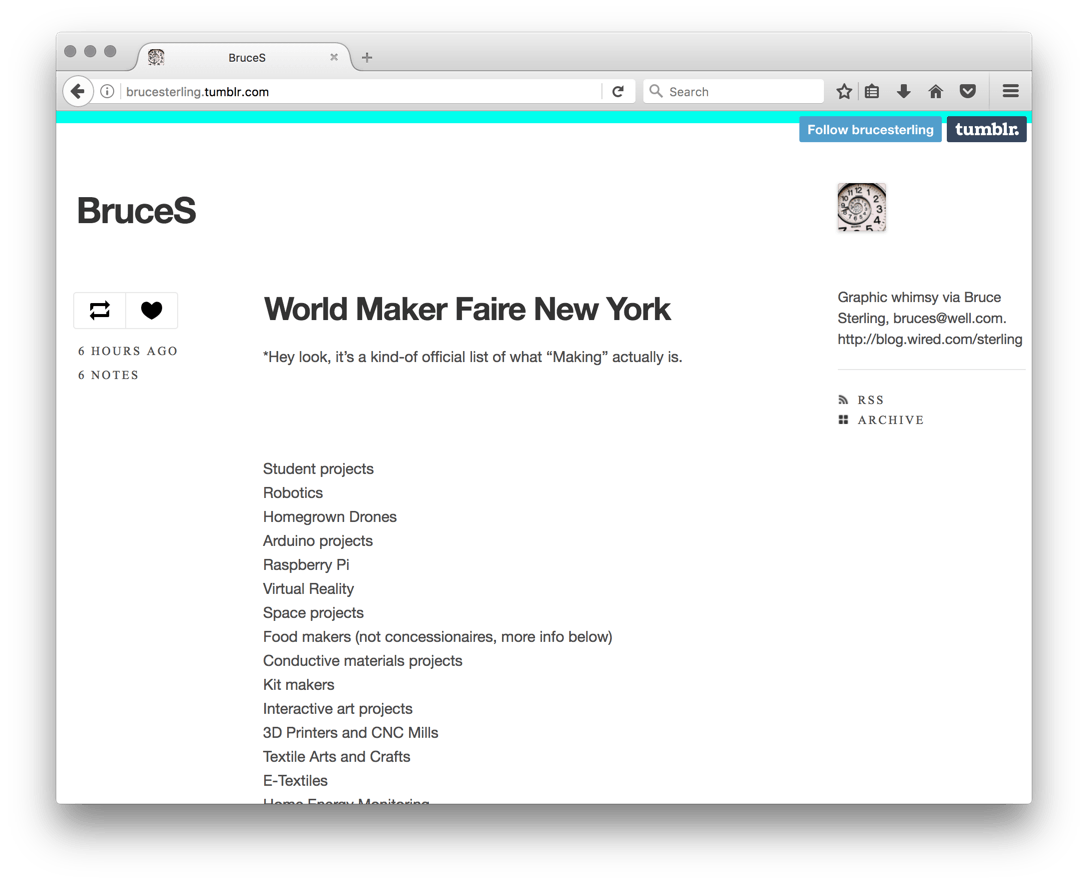Image resolution: width=1088 pixels, height=884 pixels.
Task: Open the Archive link
Action: coord(890,420)
